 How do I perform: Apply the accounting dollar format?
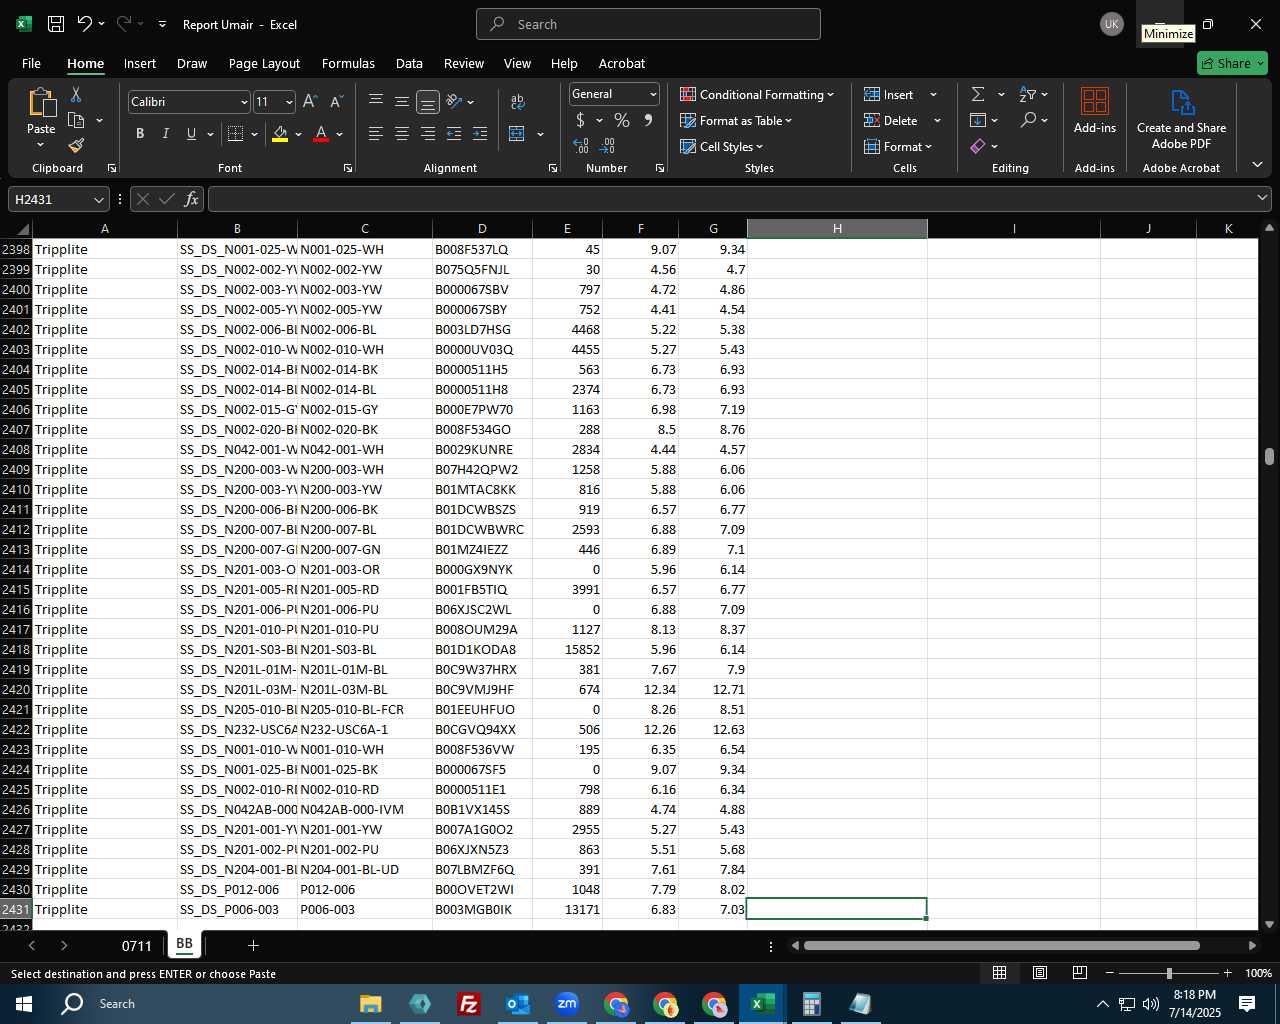click(580, 120)
